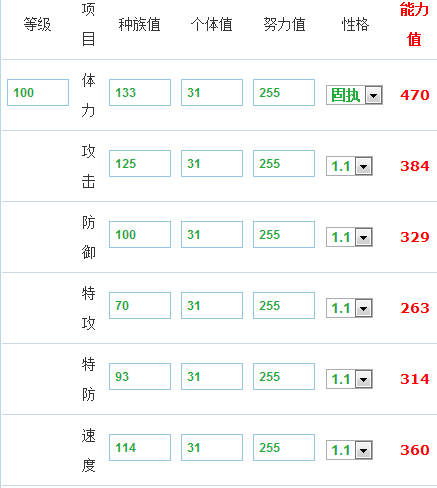Expand the 速度 nature modifier dropdown
The width and height of the screenshot is (437, 488).
[349, 450]
